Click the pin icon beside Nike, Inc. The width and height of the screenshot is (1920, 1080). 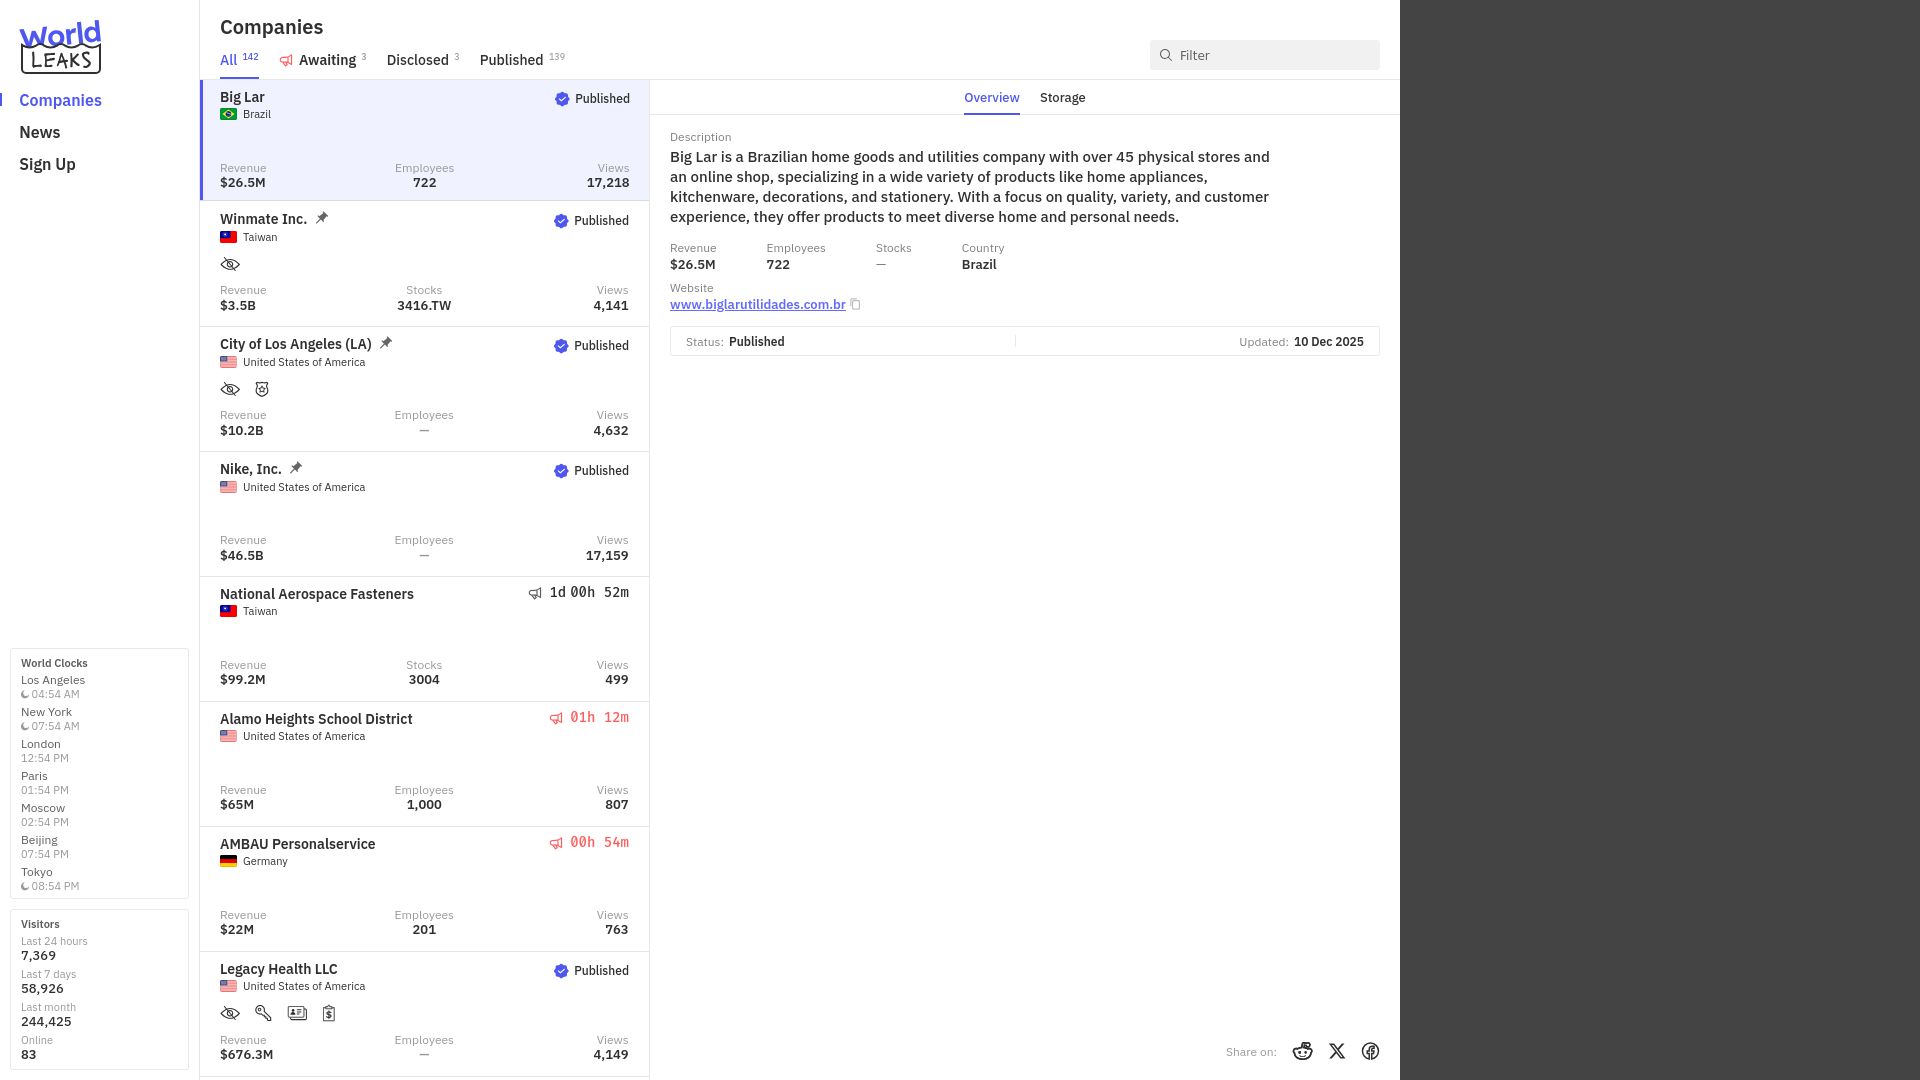coord(296,468)
